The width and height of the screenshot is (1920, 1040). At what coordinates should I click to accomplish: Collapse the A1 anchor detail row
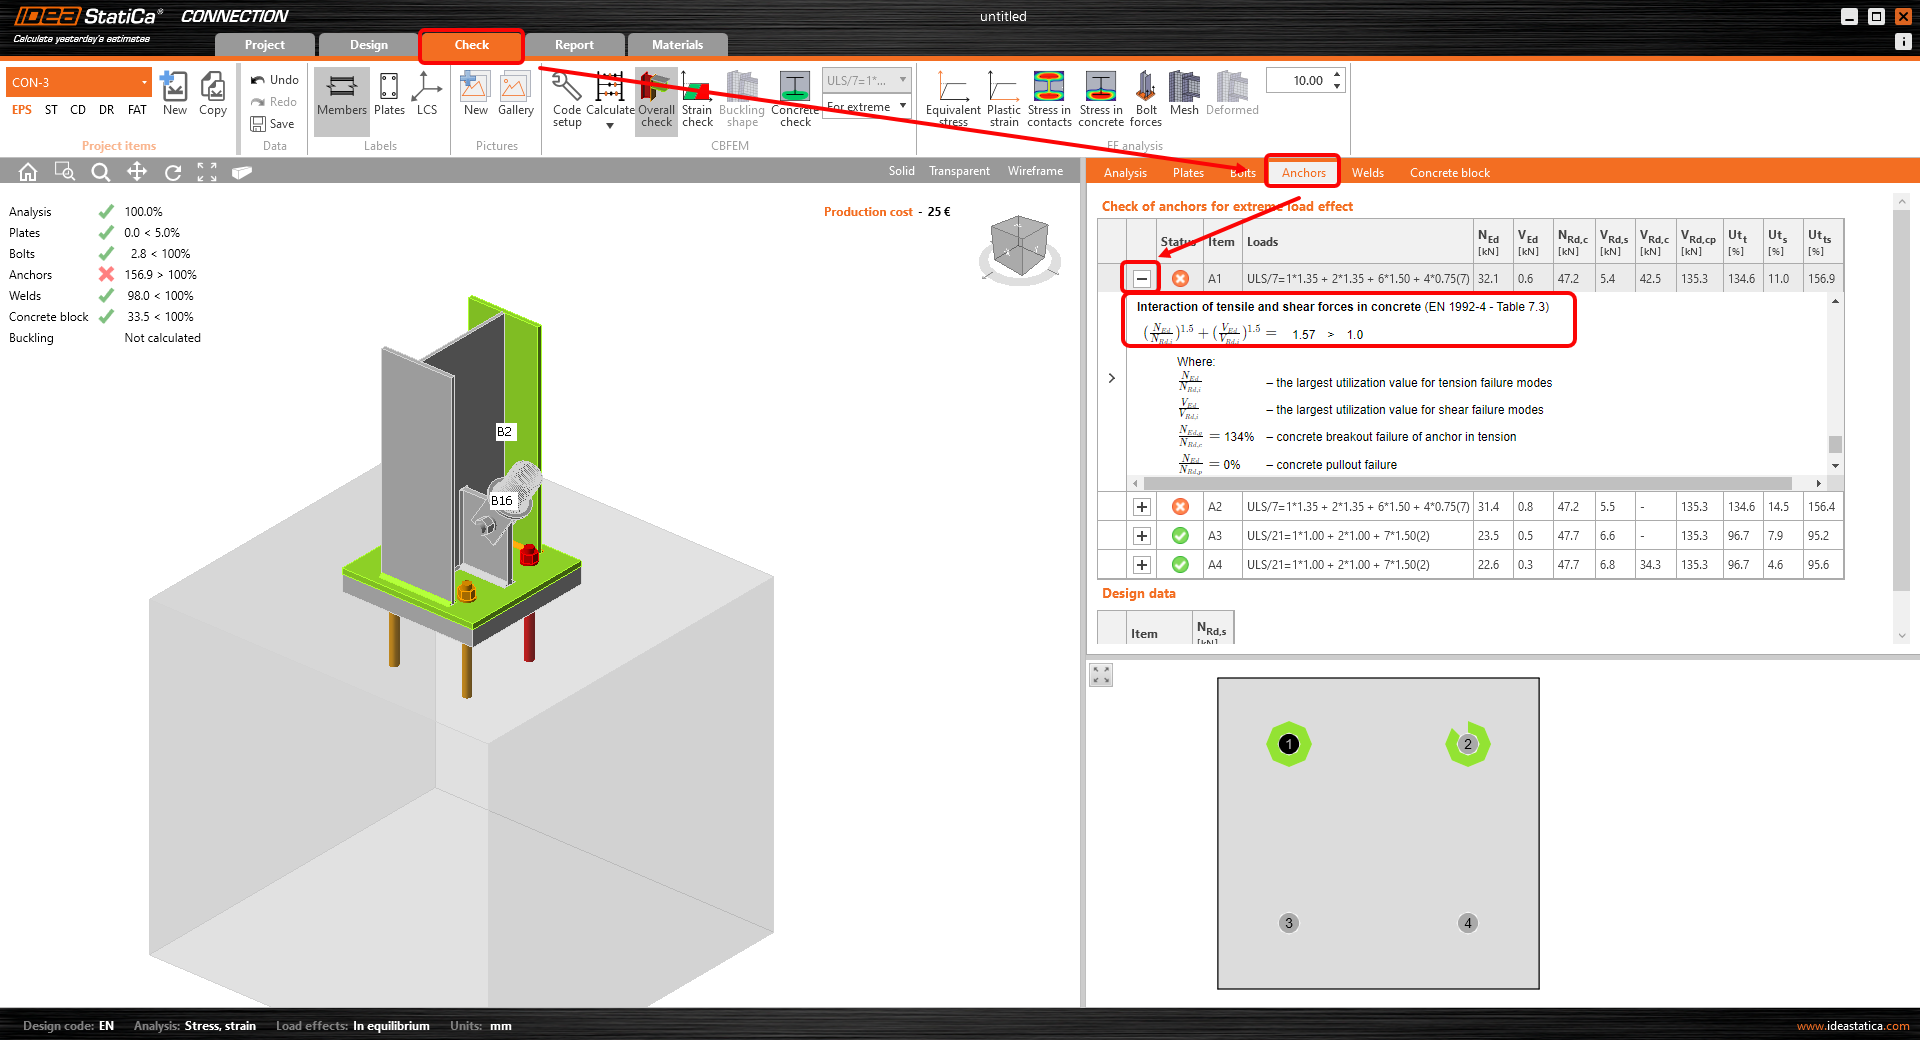1141,278
